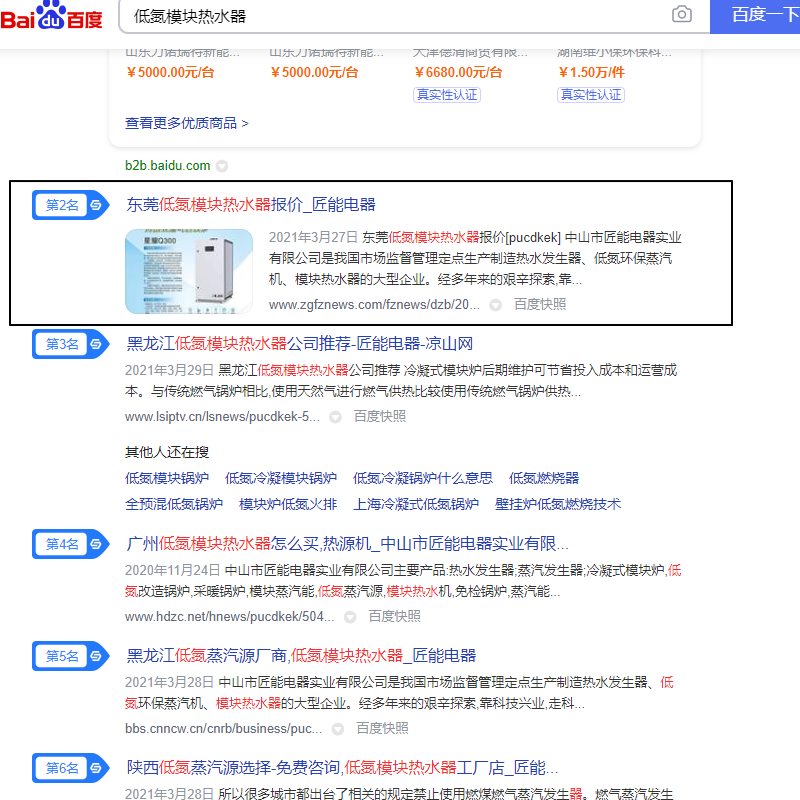The width and height of the screenshot is (800, 800).
Task: Click ¥1.50万/件 product price
Action: pos(591,72)
